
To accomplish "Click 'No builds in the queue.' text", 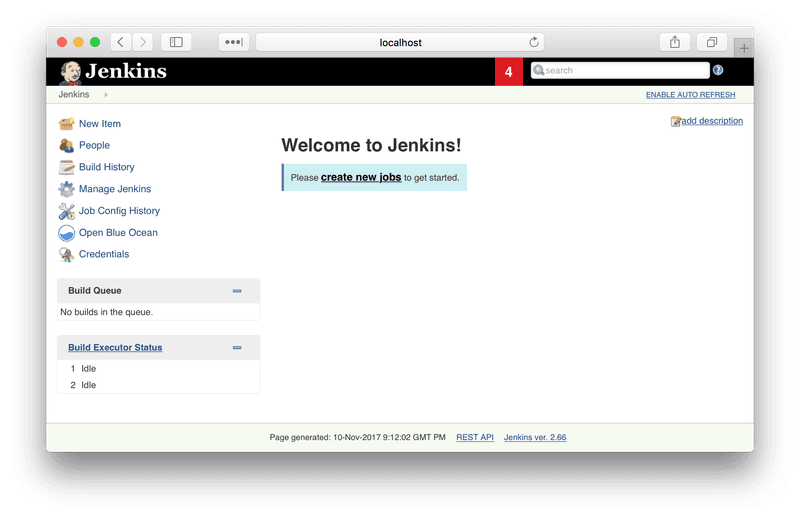I will 107,312.
